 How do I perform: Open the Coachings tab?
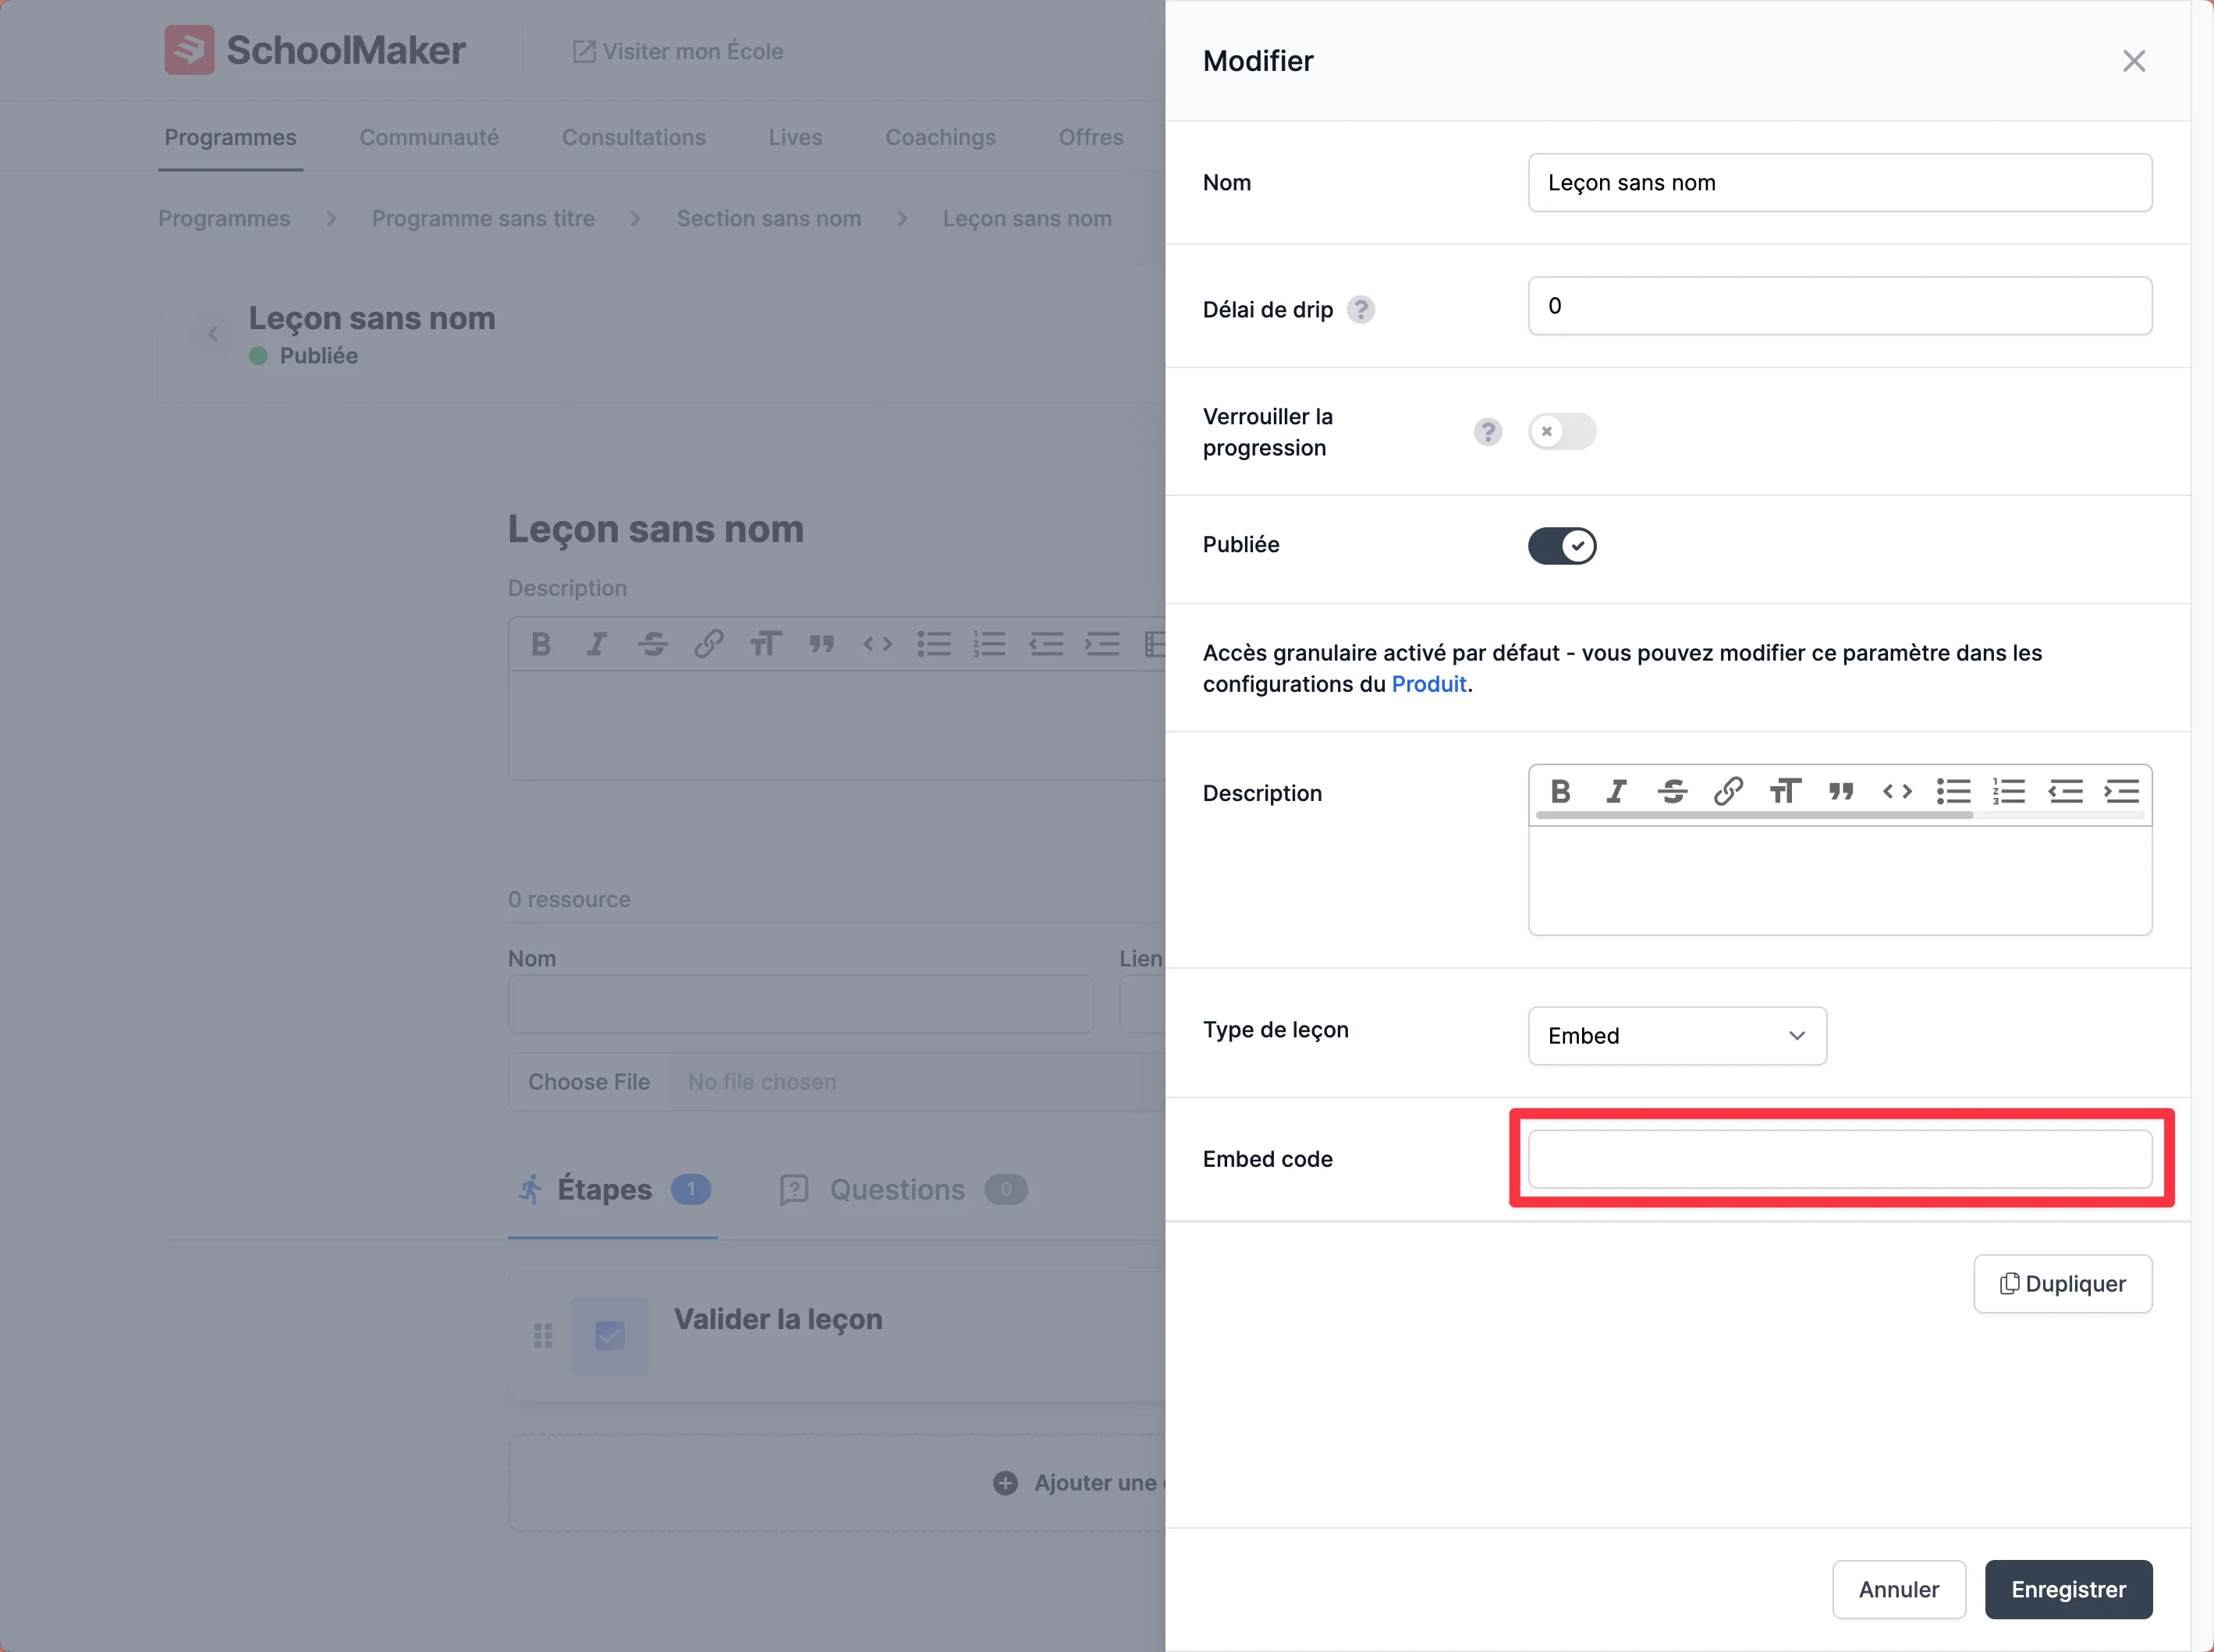click(940, 137)
